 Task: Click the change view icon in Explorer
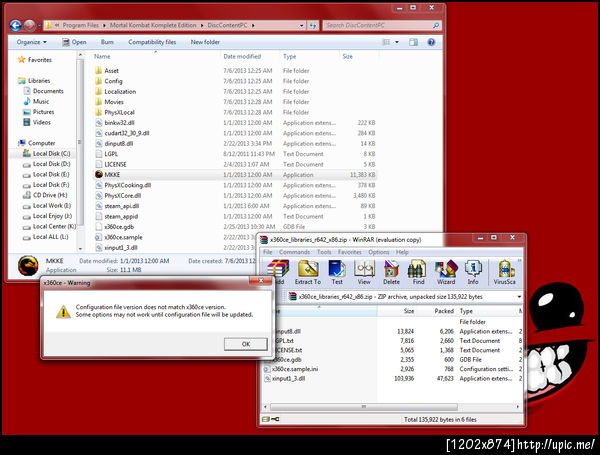(x=386, y=42)
